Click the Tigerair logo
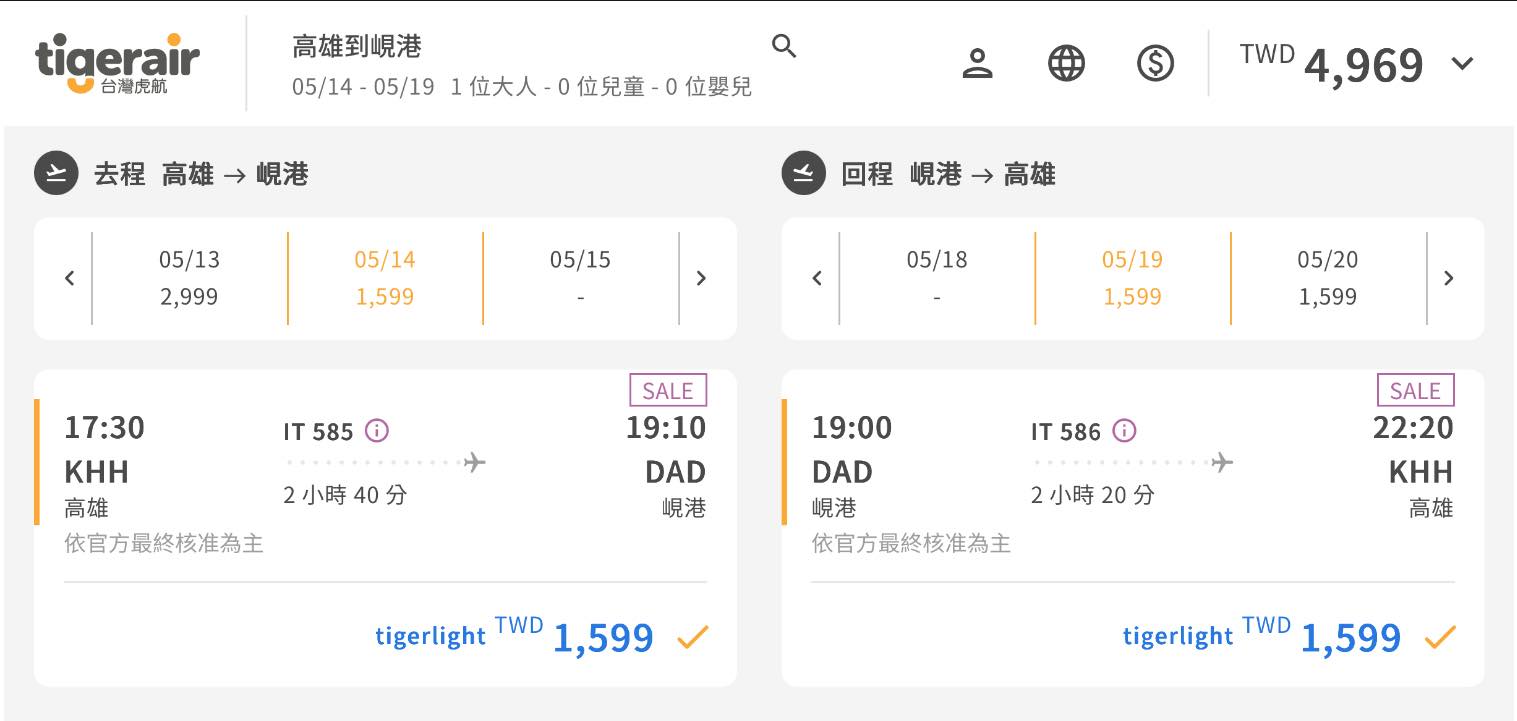 pyautogui.click(x=117, y=64)
